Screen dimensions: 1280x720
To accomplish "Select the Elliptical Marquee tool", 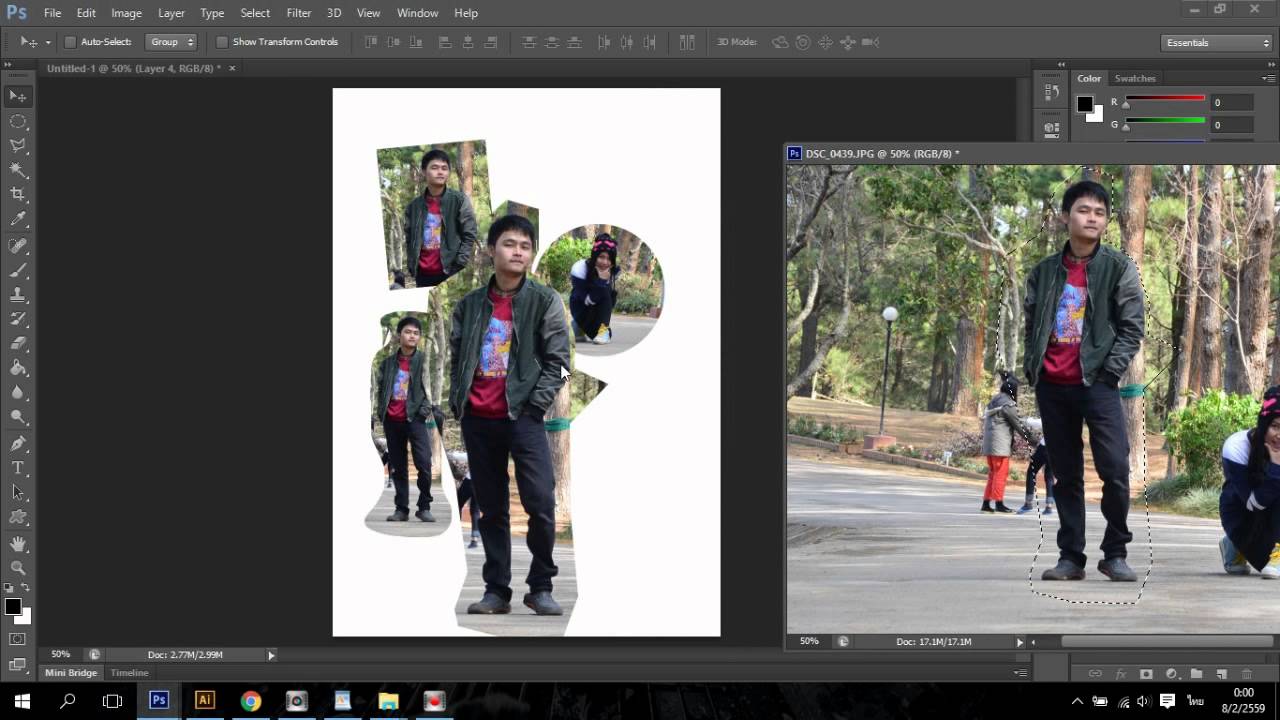I will [x=18, y=121].
